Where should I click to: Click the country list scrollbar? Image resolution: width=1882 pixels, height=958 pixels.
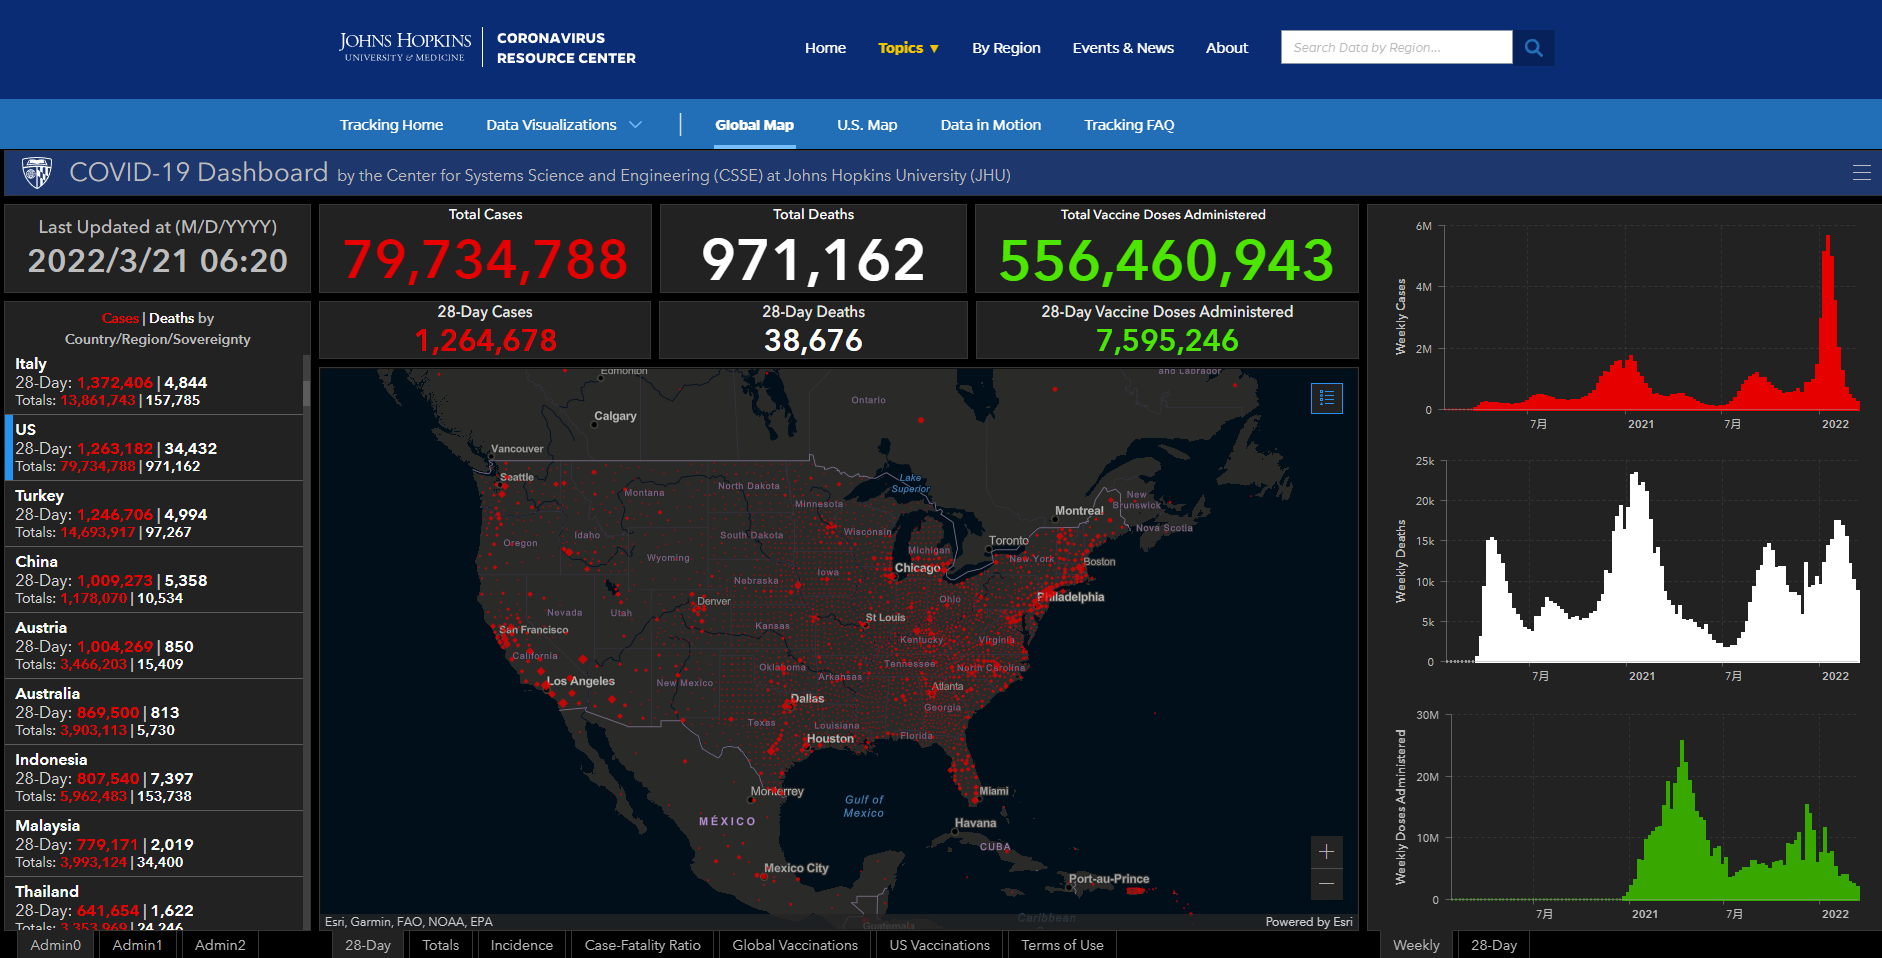click(x=306, y=640)
